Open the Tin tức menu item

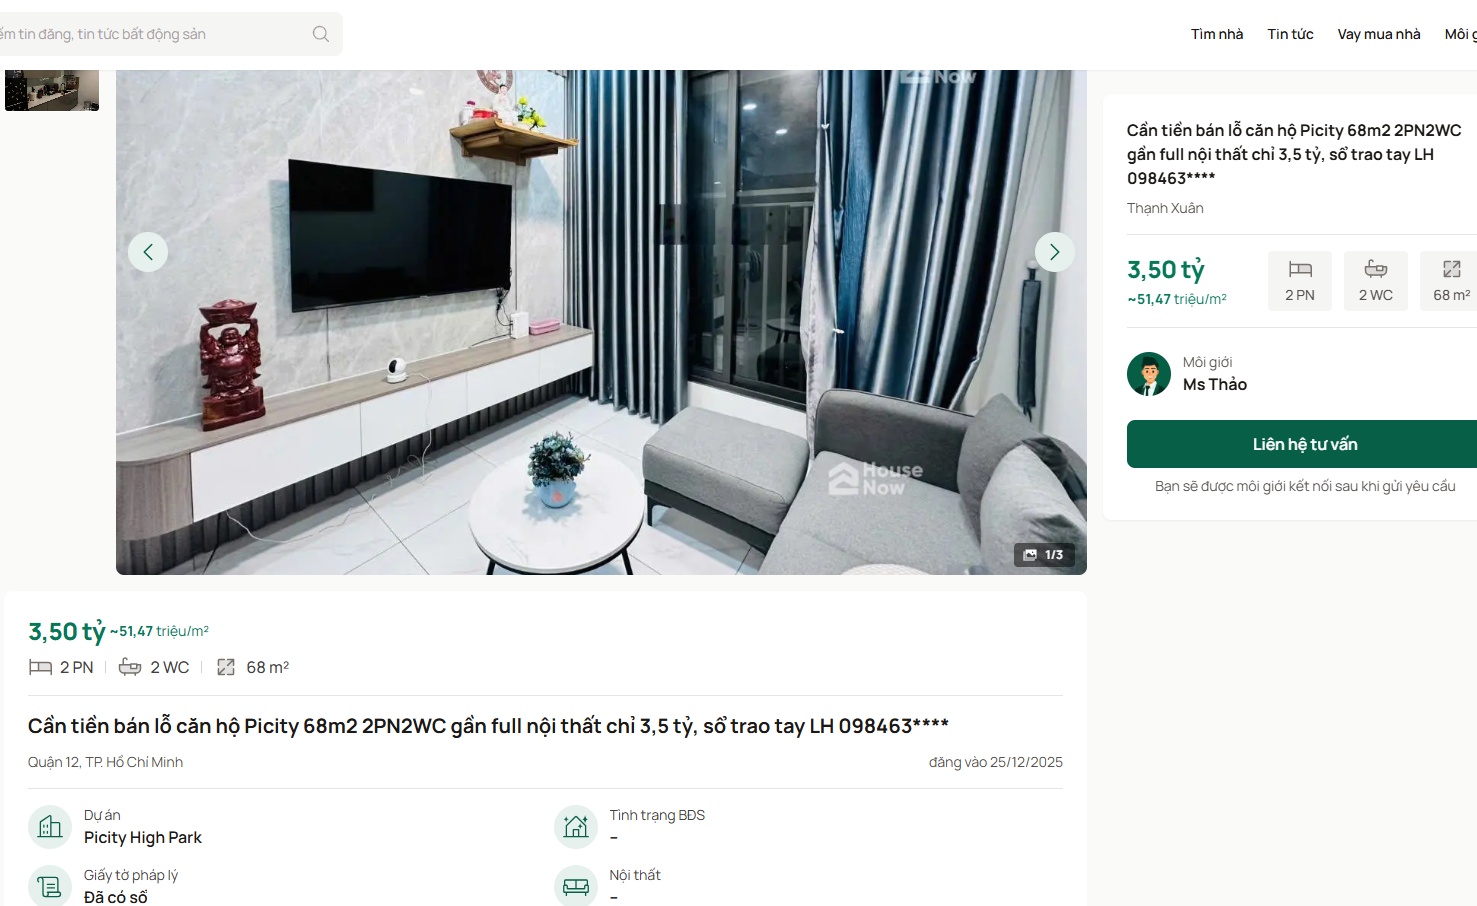pyautogui.click(x=1291, y=34)
